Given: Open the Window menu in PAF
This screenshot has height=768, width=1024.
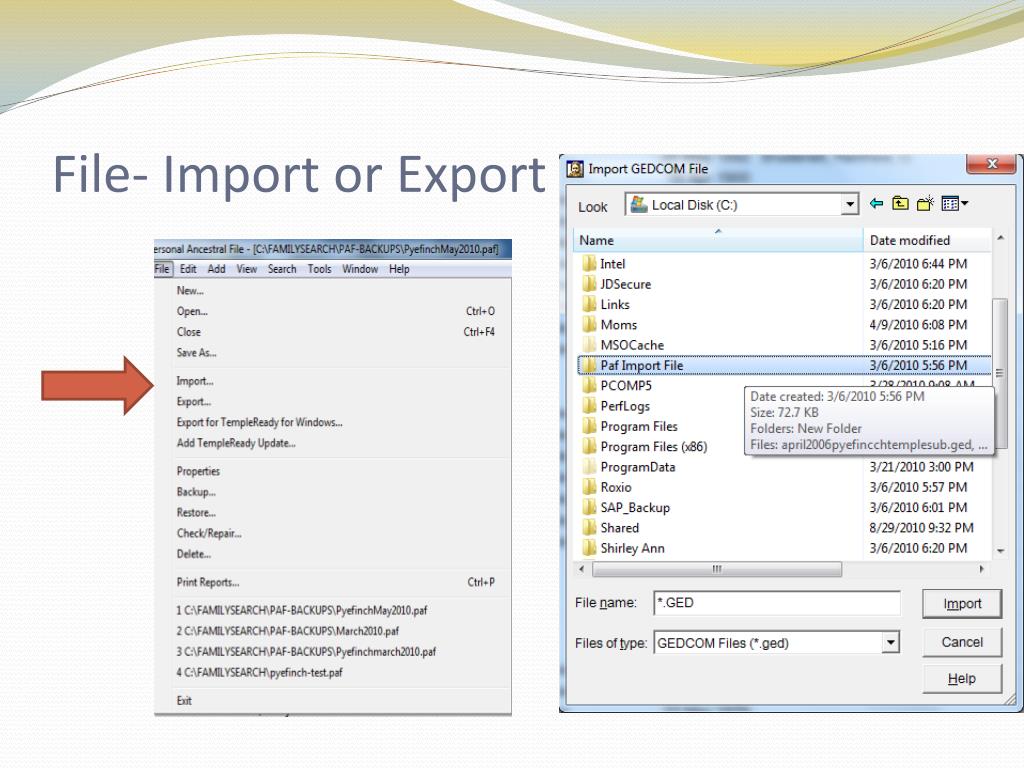Looking at the screenshot, I should pos(360,269).
